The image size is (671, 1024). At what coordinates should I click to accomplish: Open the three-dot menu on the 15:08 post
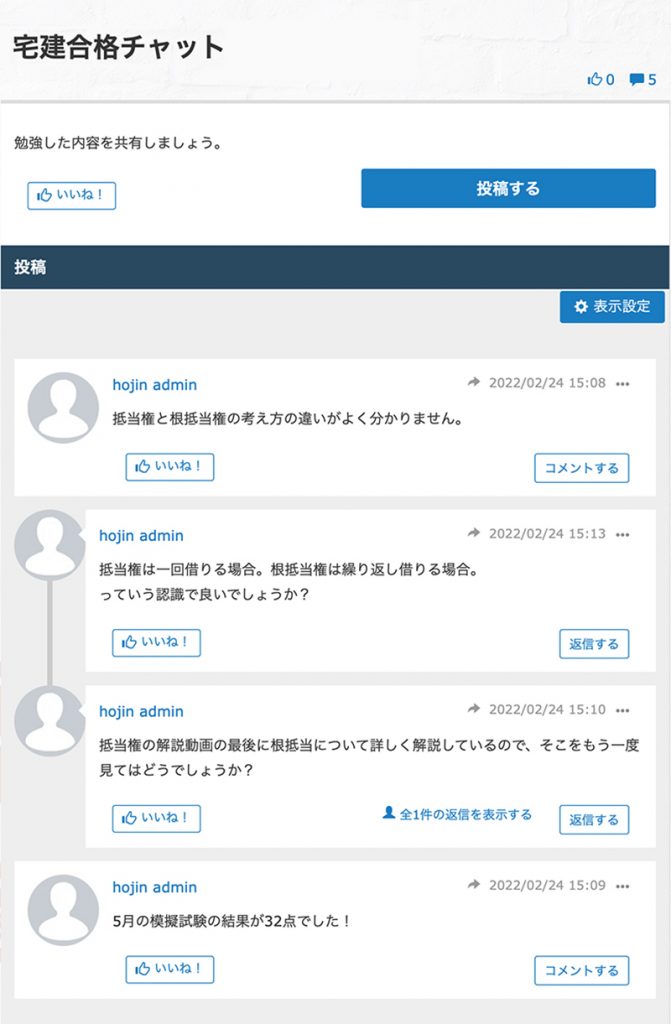click(x=623, y=384)
